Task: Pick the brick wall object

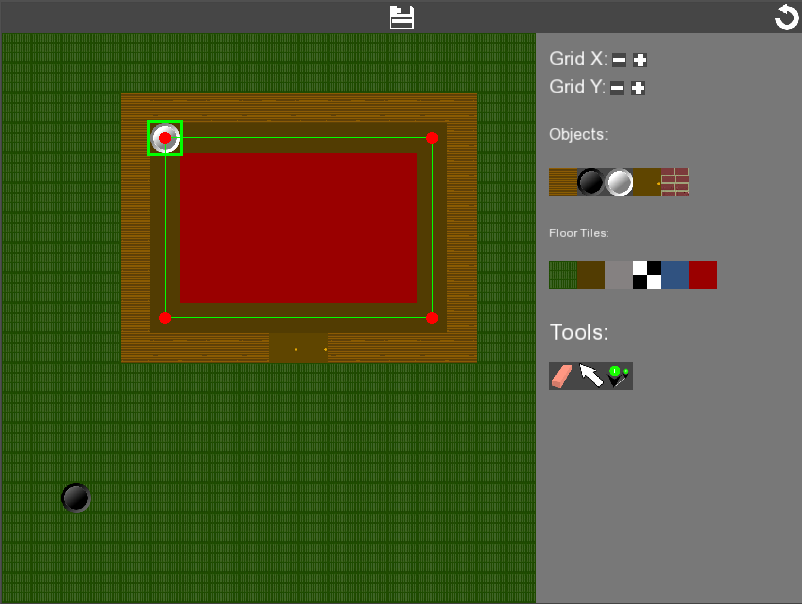Action: [x=675, y=182]
